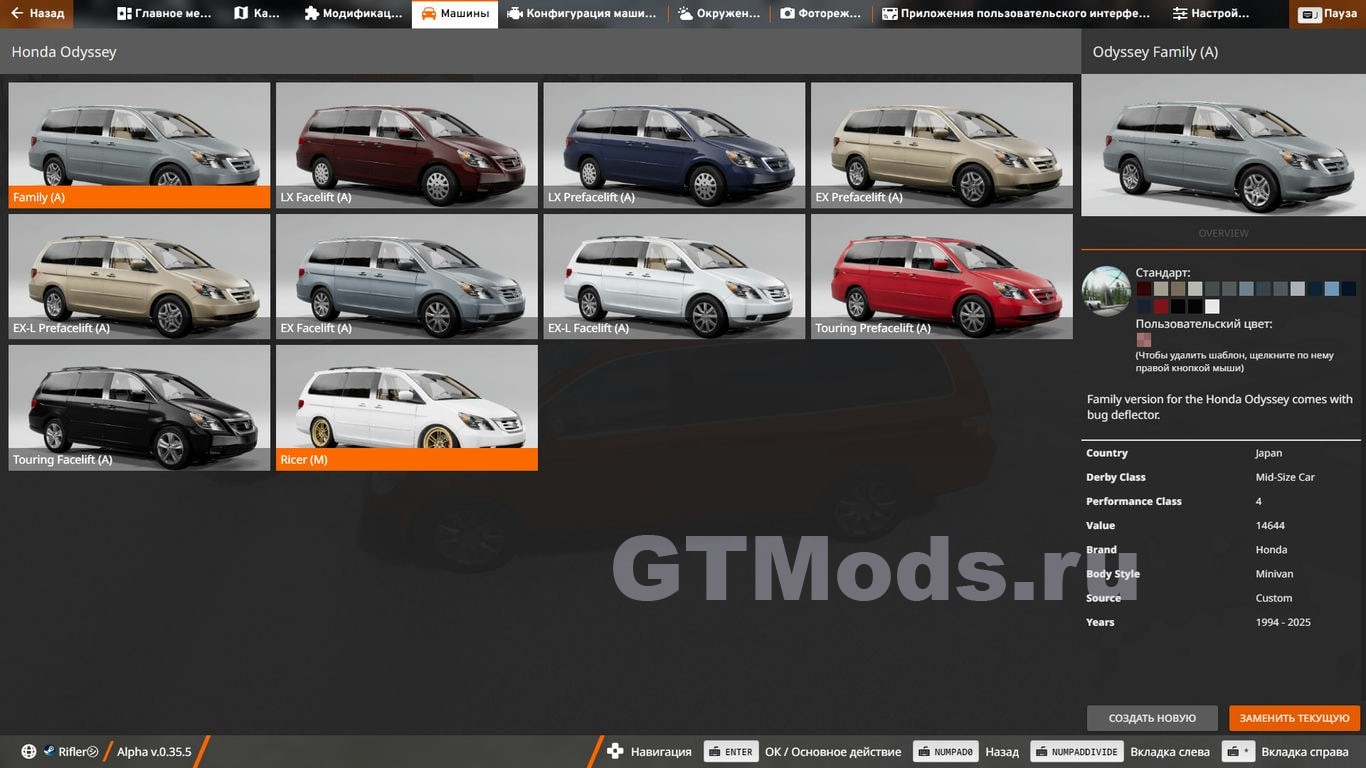Select the EX Prefacelift (A) configuration
Viewport: 1366px width, 768px height.
point(942,145)
